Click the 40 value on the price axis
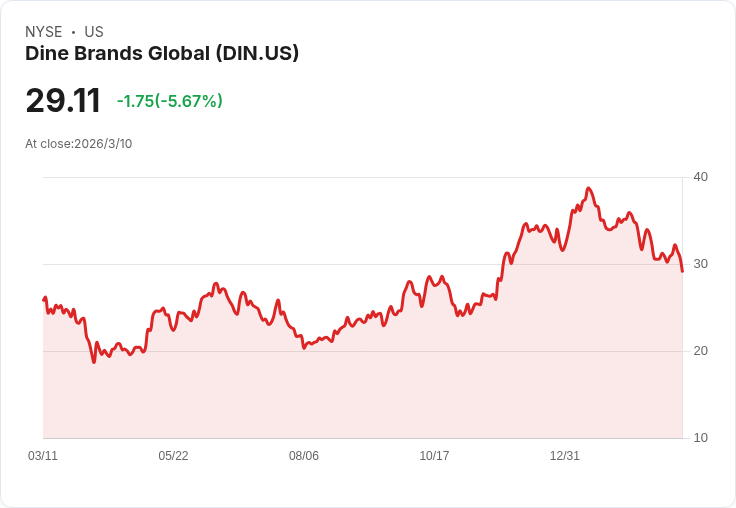 [x=700, y=177]
